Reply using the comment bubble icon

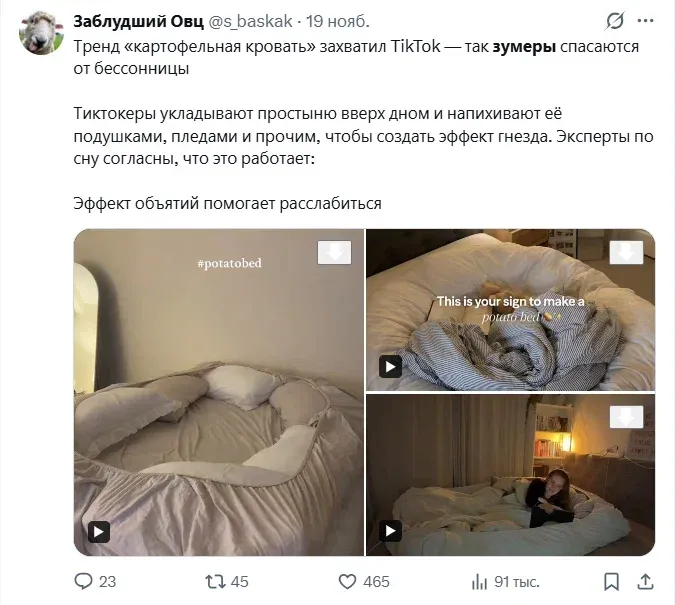(83, 581)
